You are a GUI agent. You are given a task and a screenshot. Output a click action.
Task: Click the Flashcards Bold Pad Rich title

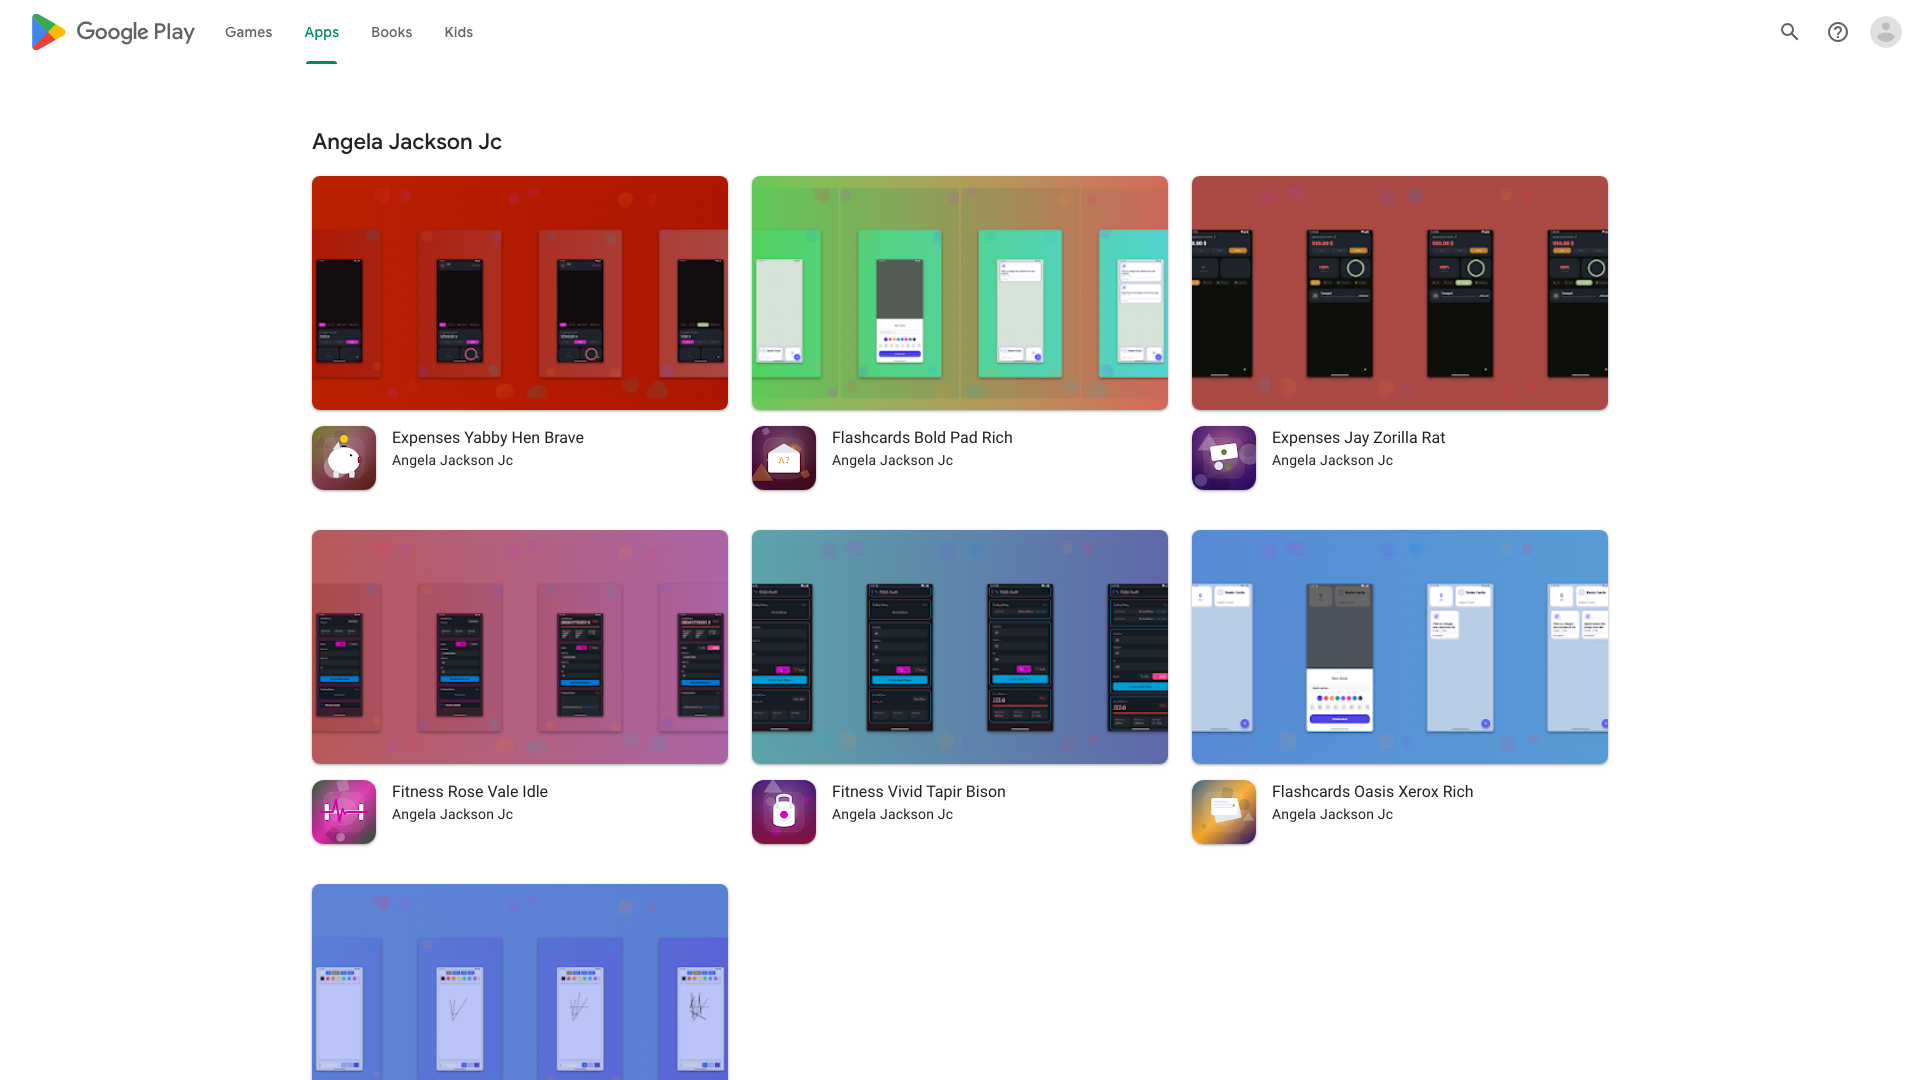[x=922, y=438]
